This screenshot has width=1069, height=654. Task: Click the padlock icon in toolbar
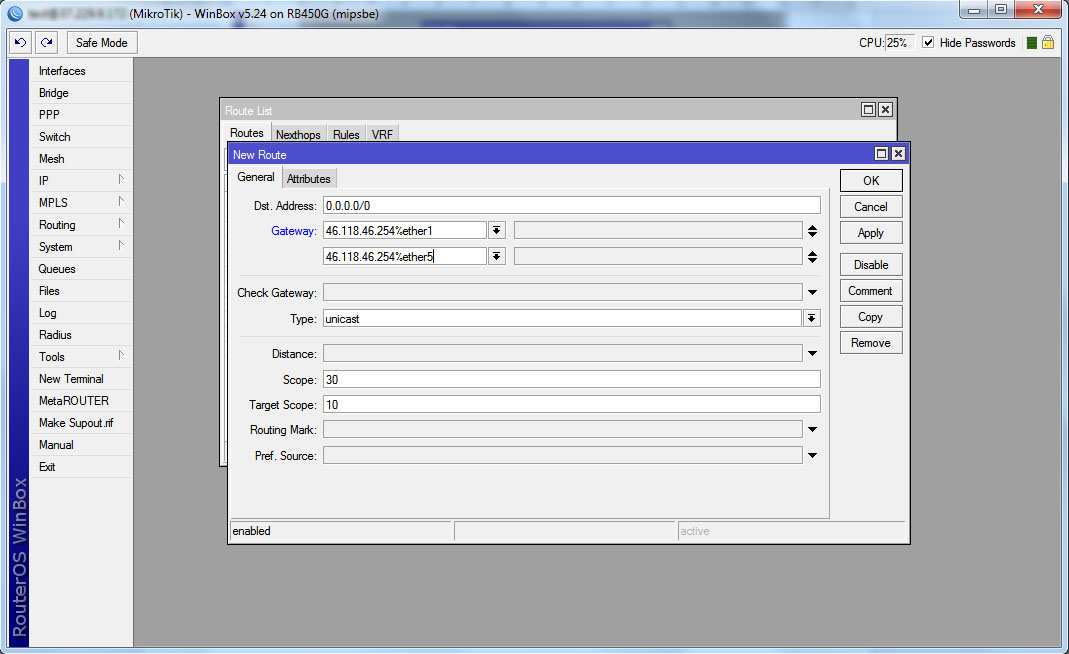coord(1048,43)
